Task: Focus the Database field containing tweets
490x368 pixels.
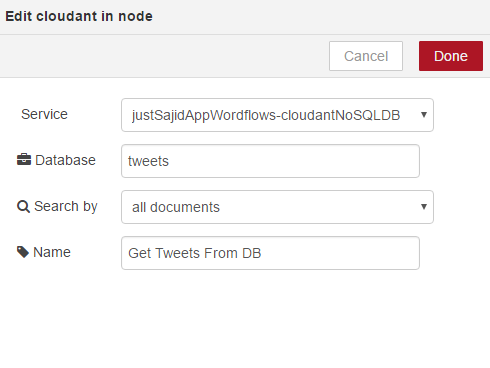Action: point(270,161)
